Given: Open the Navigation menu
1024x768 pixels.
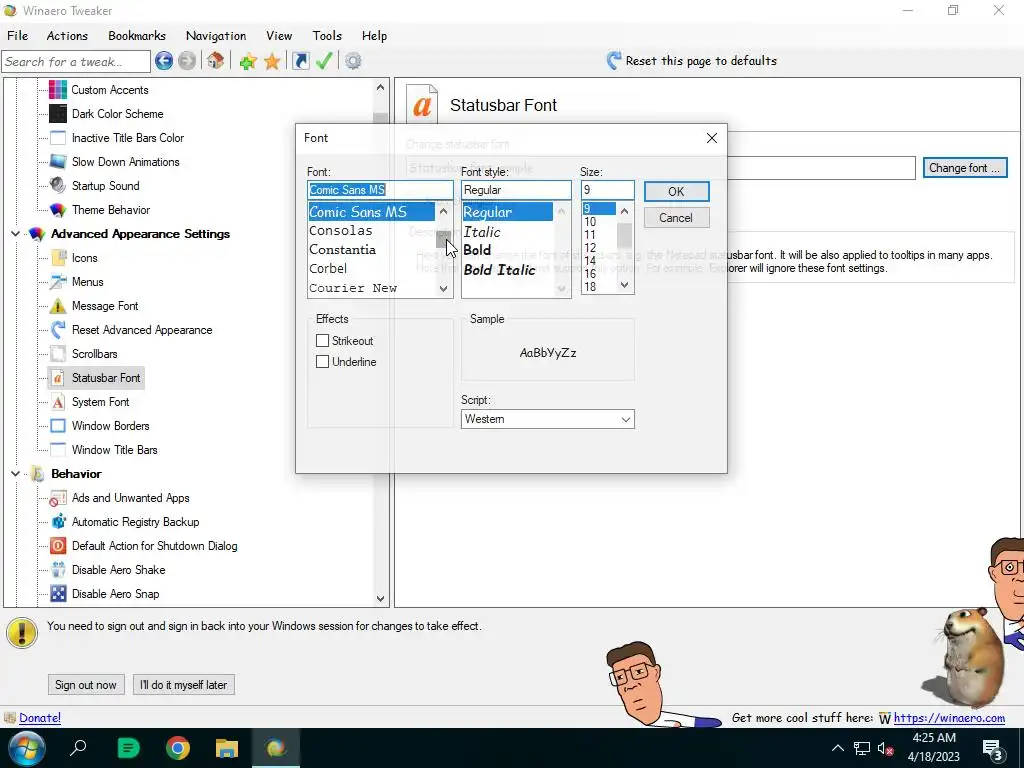Looking at the screenshot, I should [216, 36].
